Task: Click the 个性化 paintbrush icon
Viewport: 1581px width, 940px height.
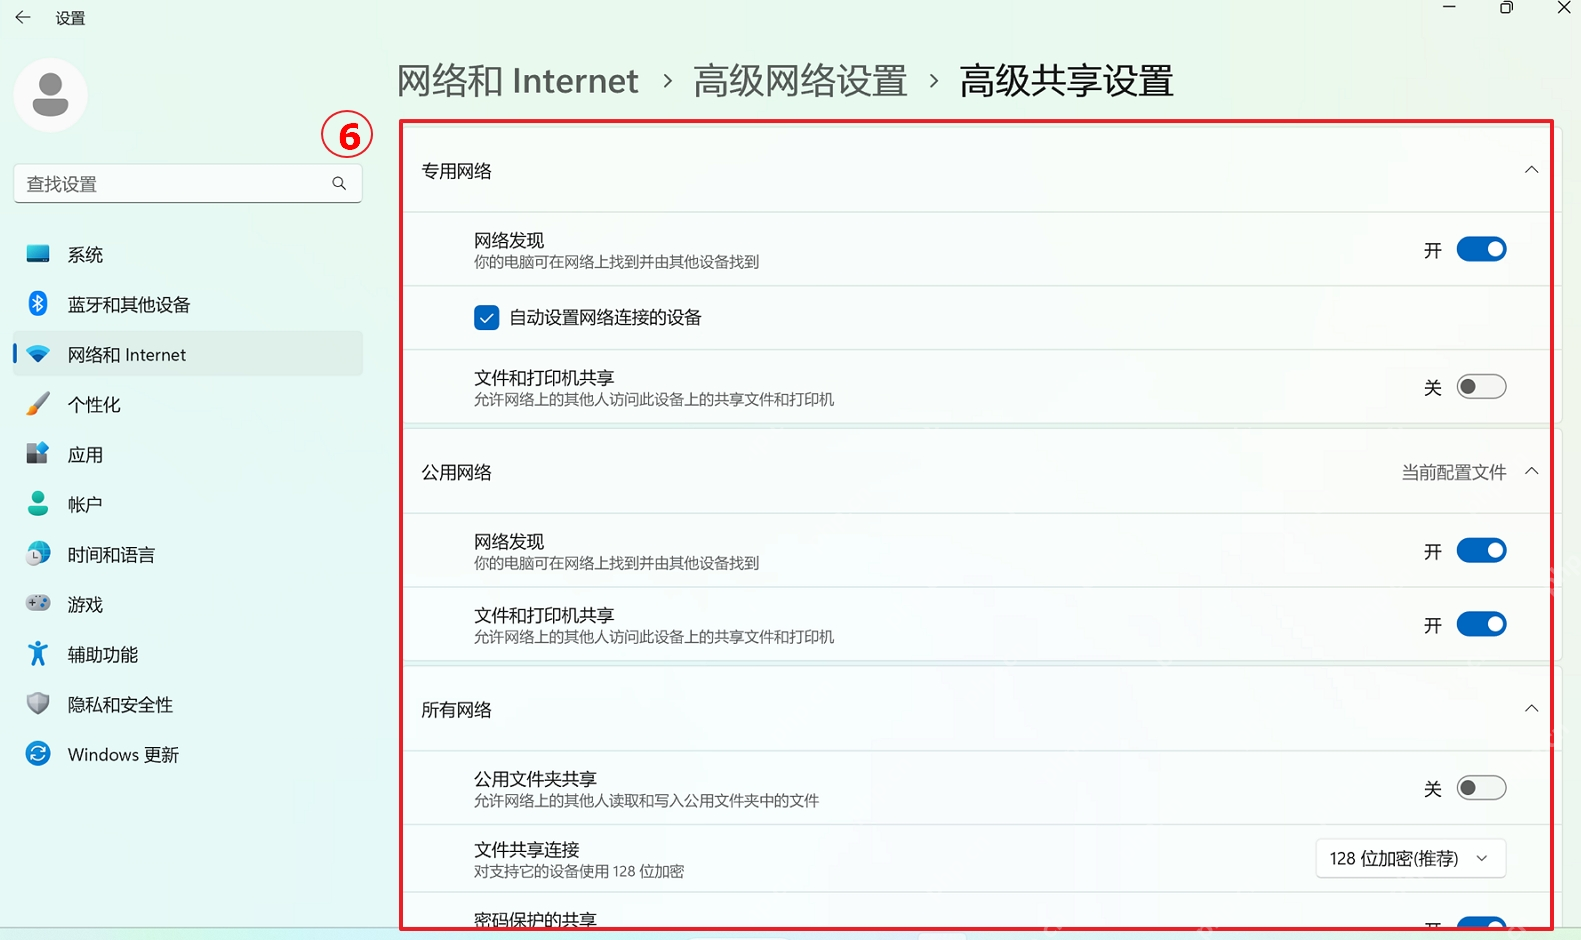Action: coord(38,404)
